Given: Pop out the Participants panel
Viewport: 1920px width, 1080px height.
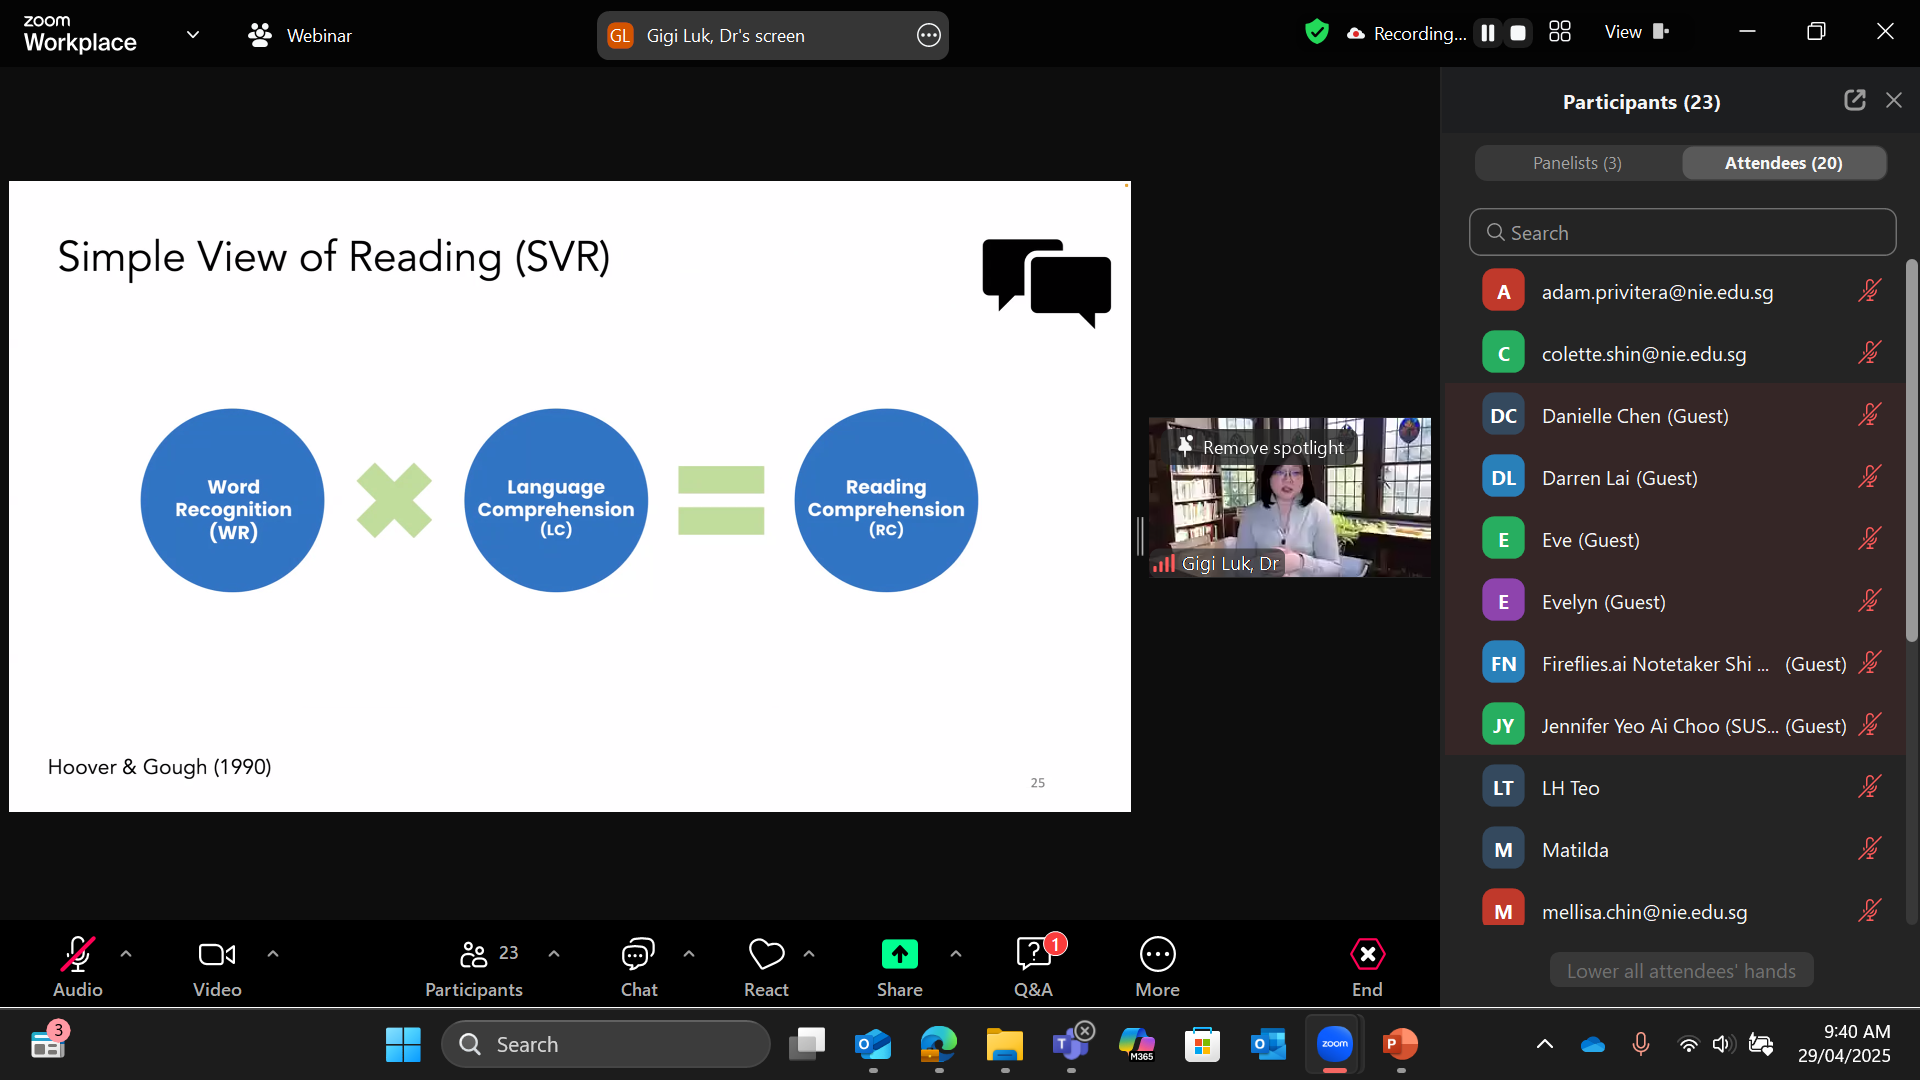Looking at the screenshot, I should [x=1854, y=100].
